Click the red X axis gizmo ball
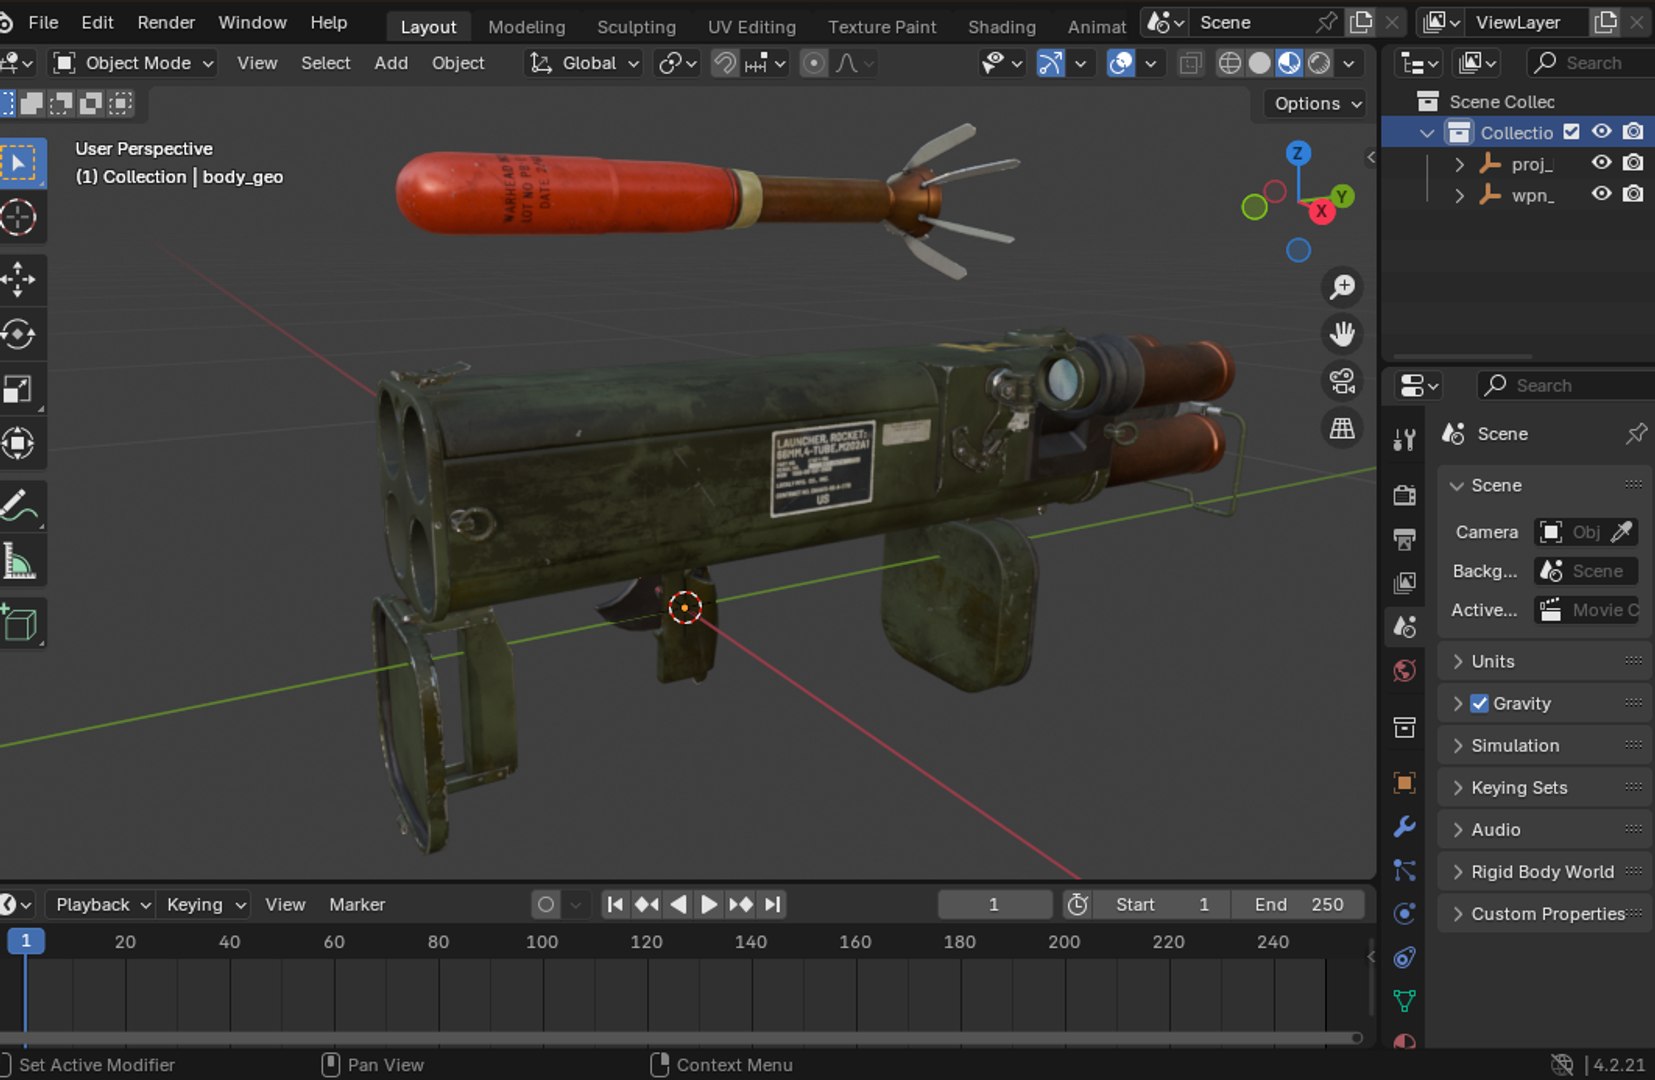Viewport: 1655px width, 1080px height. [1321, 211]
